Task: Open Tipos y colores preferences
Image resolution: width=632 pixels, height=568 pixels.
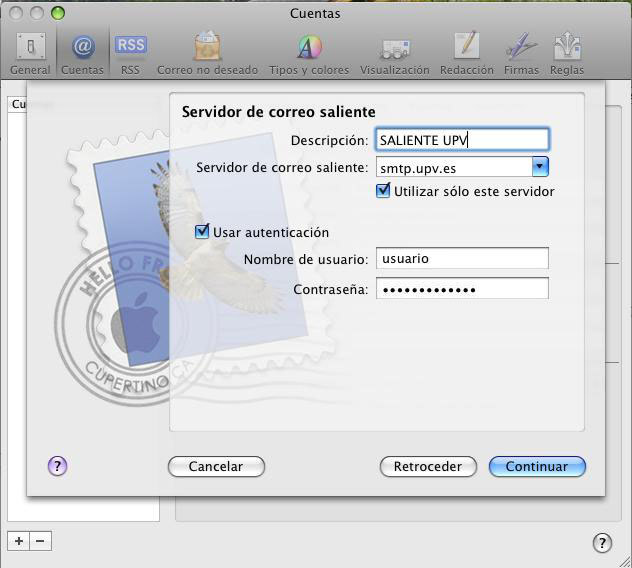Action: click(309, 52)
